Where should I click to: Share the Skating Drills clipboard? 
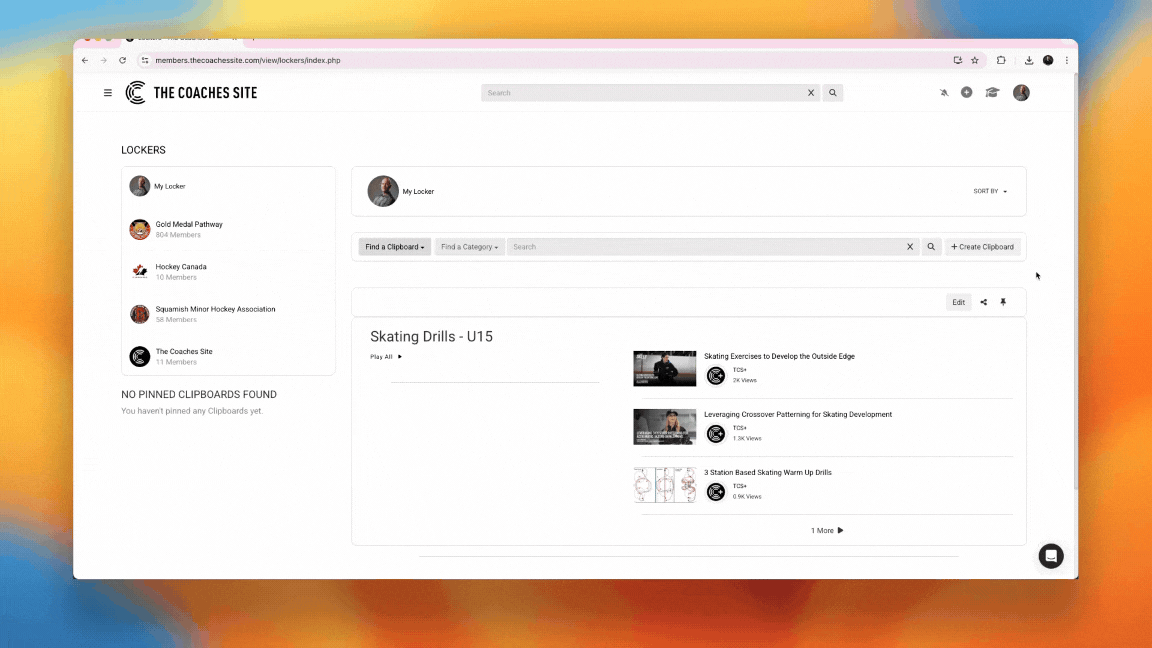click(x=983, y=302)
